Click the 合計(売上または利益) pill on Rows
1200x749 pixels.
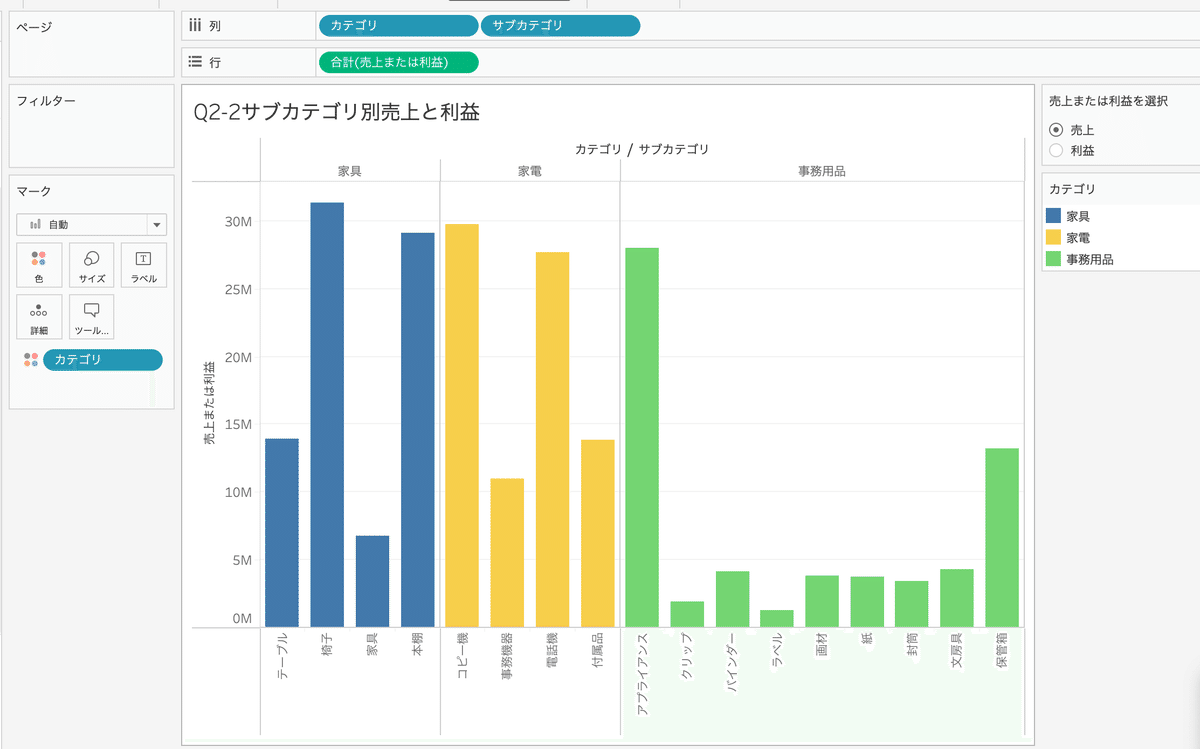[397, 63]
